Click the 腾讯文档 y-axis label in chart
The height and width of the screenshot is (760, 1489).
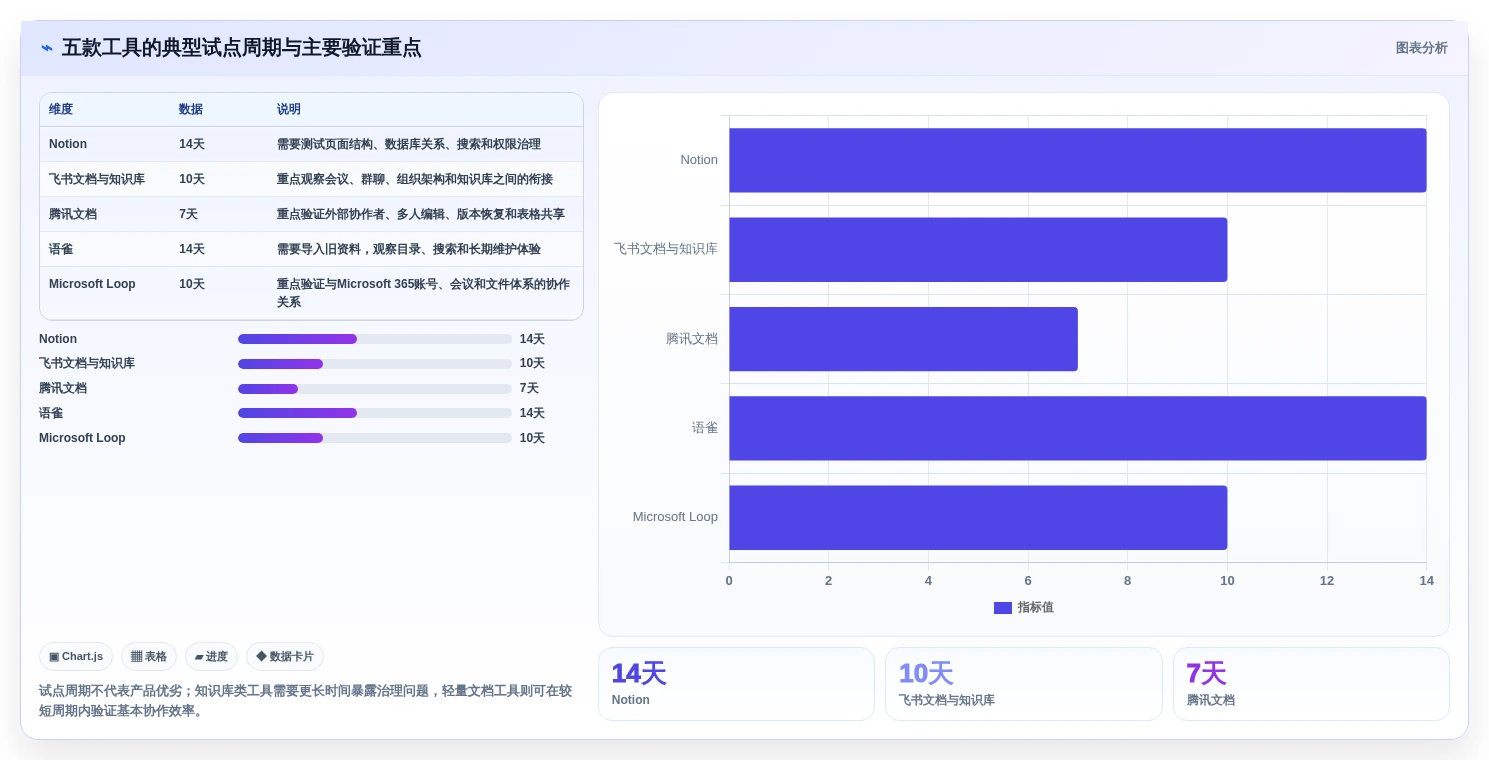click(x=692, y=339)
